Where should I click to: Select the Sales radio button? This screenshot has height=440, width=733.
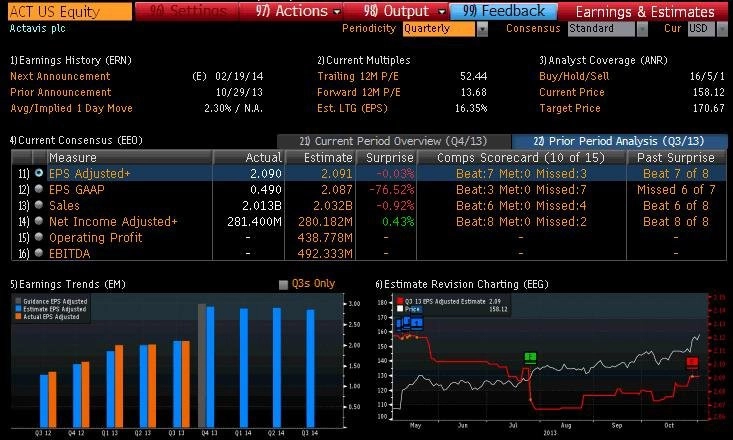(39, 205)
